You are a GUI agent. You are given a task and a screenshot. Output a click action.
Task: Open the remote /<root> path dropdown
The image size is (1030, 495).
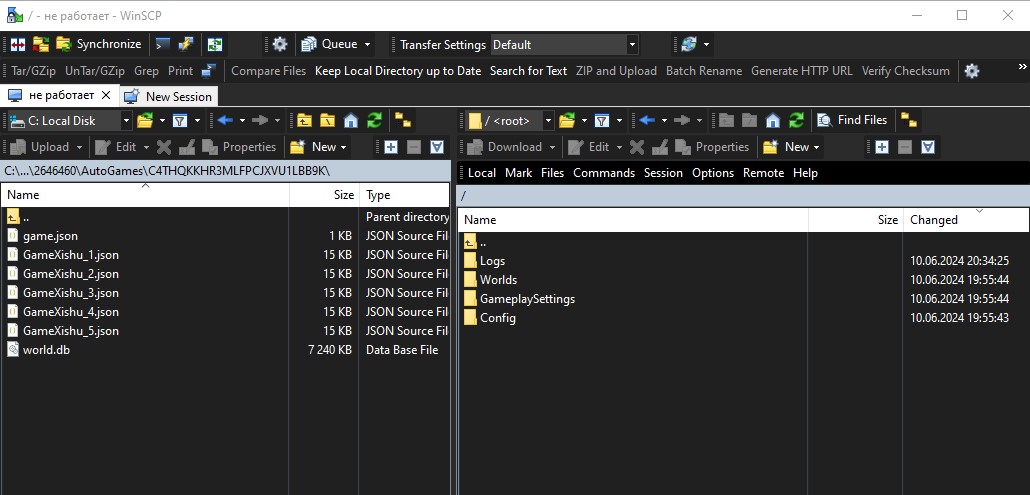[548, 120]
